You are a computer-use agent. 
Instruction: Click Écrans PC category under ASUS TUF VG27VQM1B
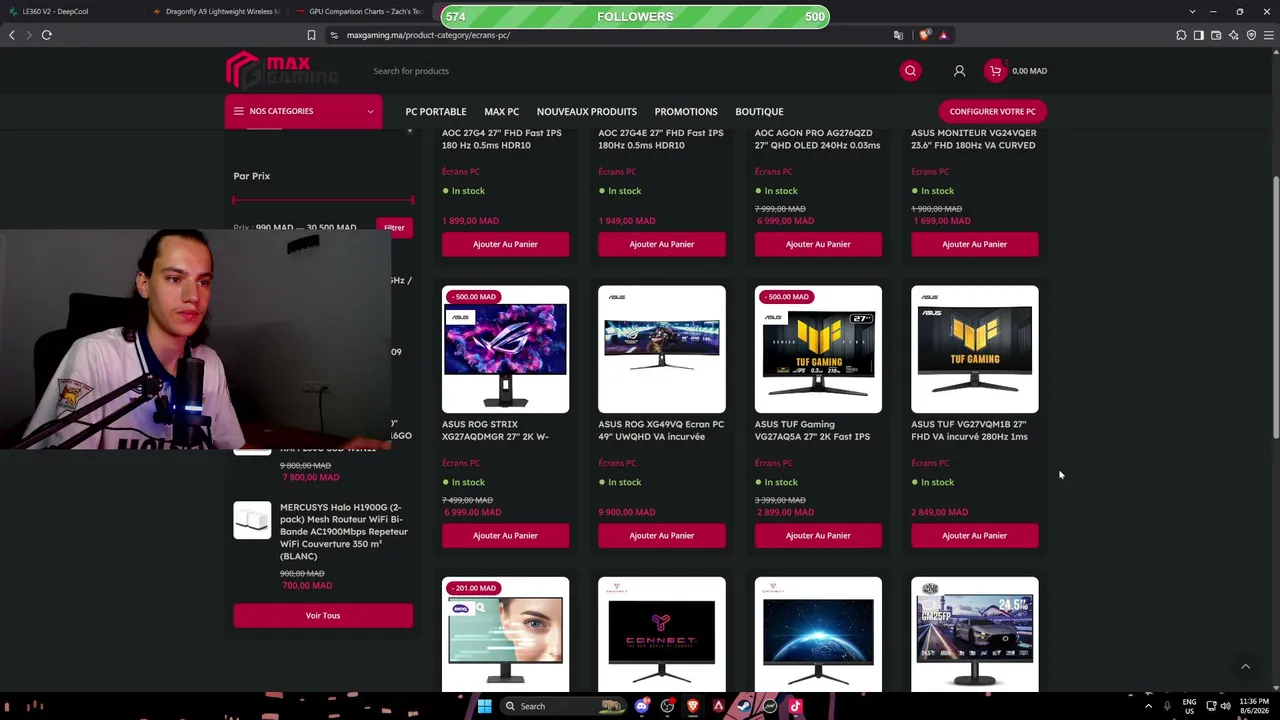tap(930, 463)
